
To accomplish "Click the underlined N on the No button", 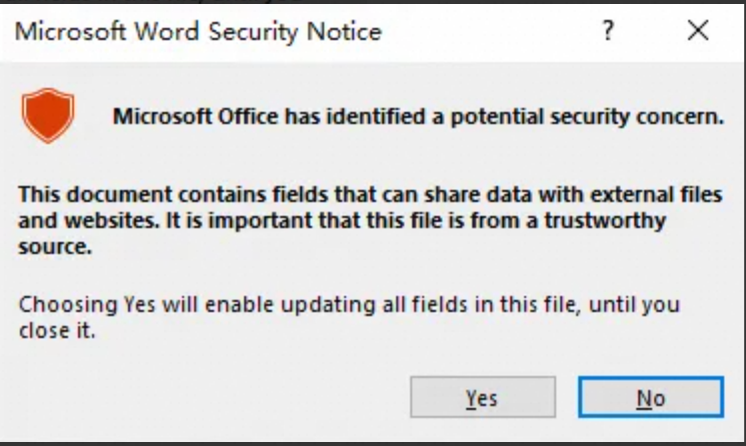I will pyautogui.click(x=643, y=398).
